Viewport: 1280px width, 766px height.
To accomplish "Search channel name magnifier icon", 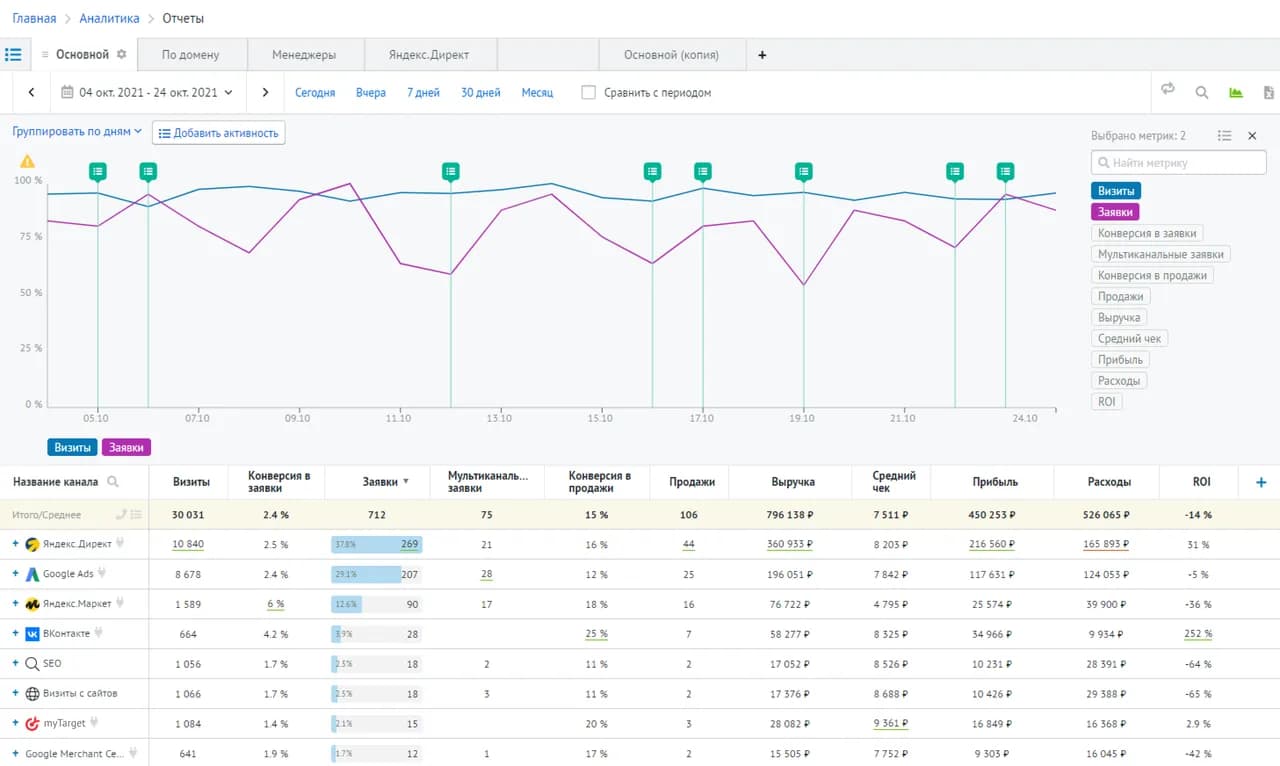I will pyautogui.click(x=113, y=482).
